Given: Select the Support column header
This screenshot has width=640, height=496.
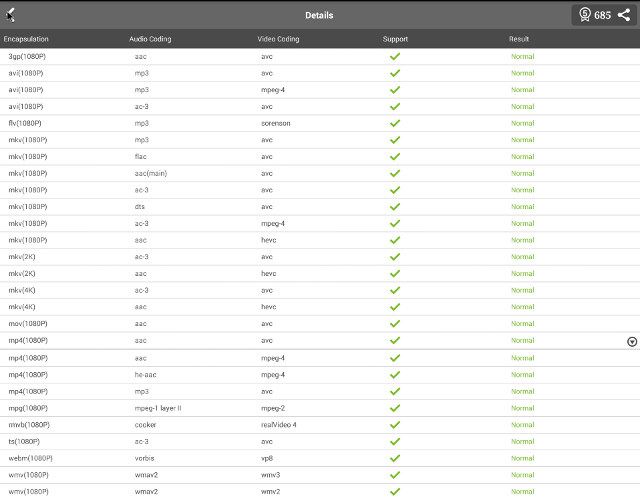Looking at the screenshot, I should coord(395,39).
